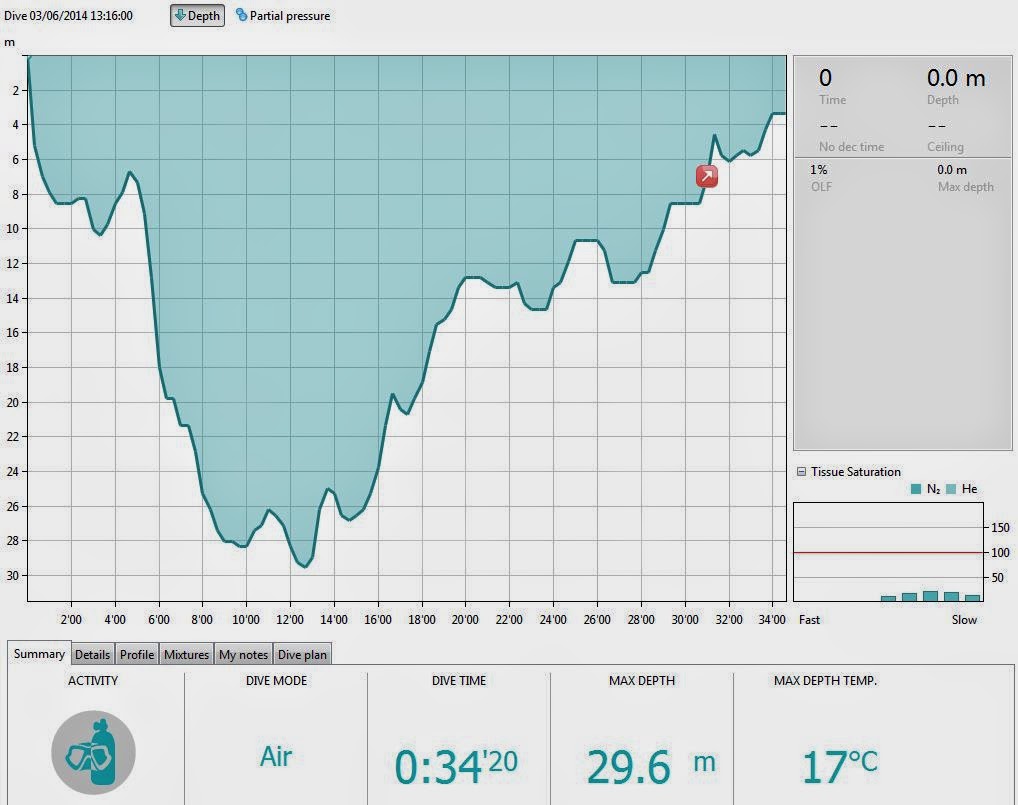Screen dimensions: 1018x805
Task: Click the Depth down-arrow icon
Action: pos(180,15)
